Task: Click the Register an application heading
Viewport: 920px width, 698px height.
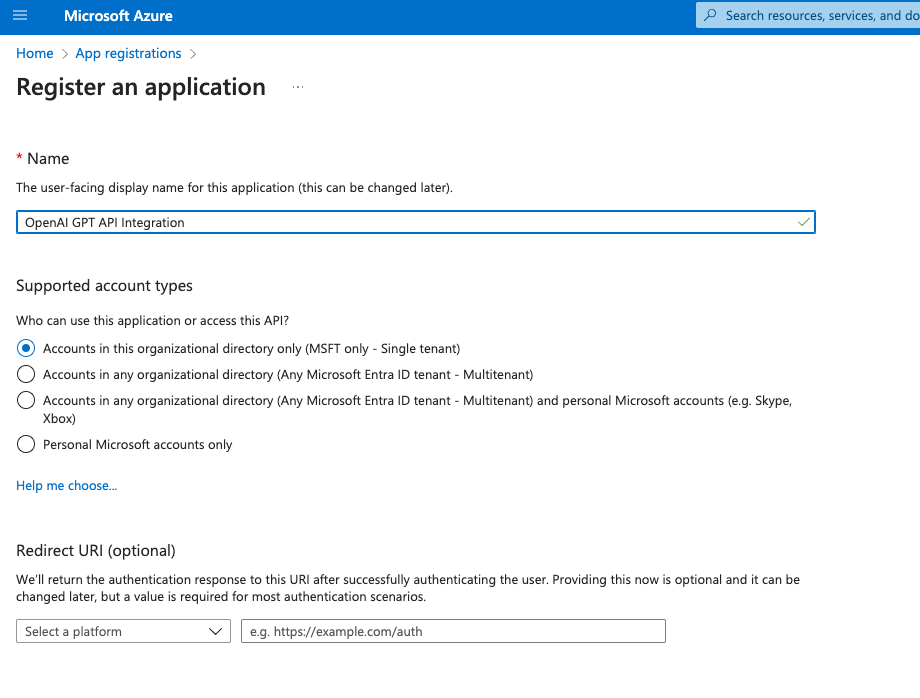Action: pos(140,88)
